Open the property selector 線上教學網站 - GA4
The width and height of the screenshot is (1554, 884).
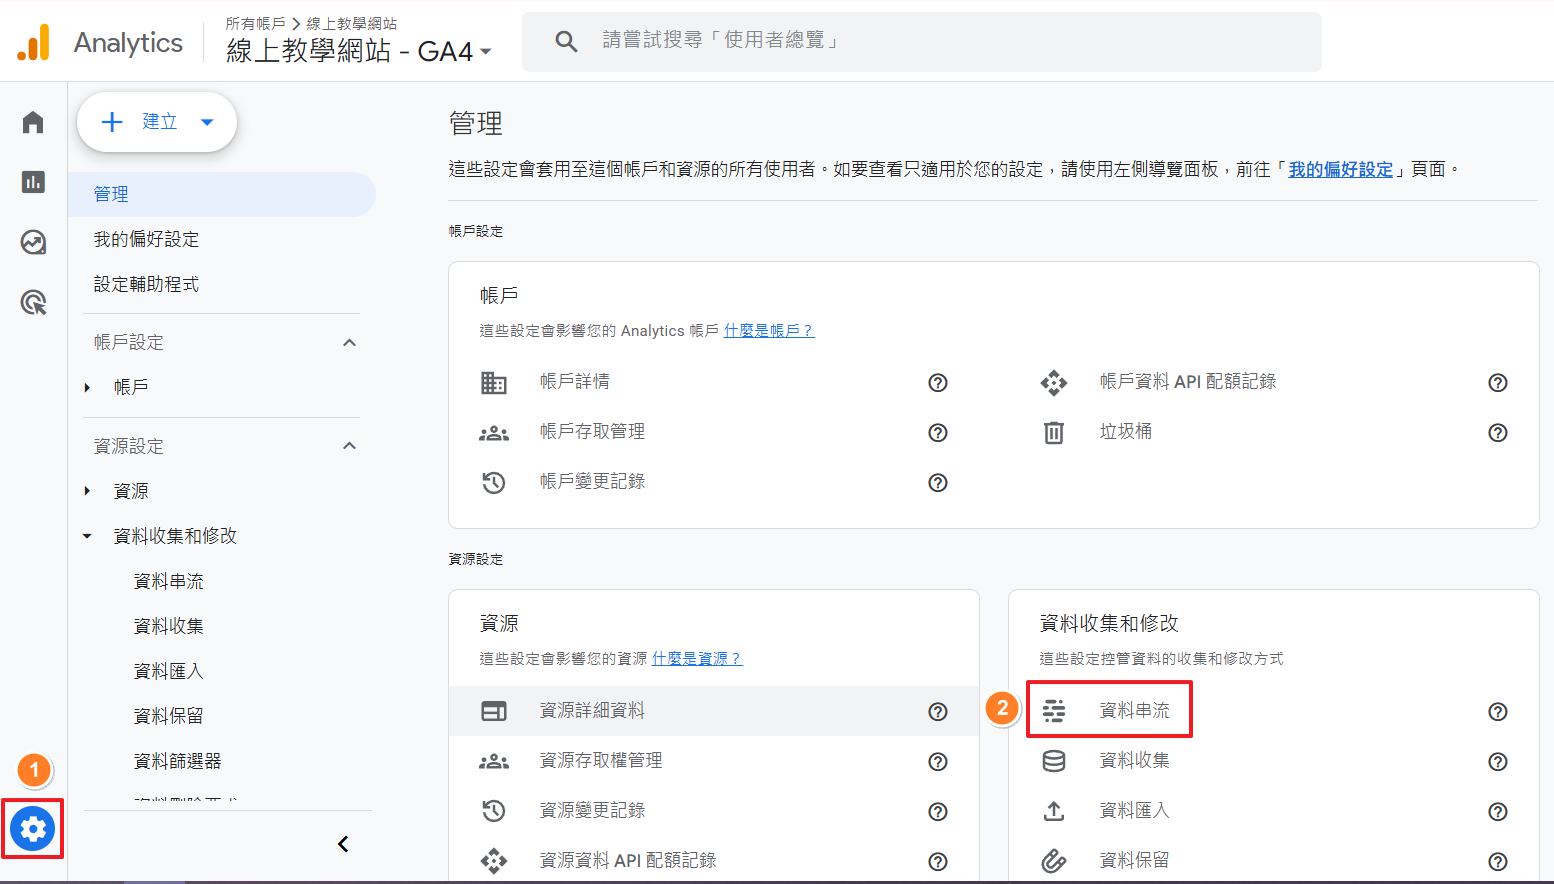pyautogui.click(x=358, y=51)
